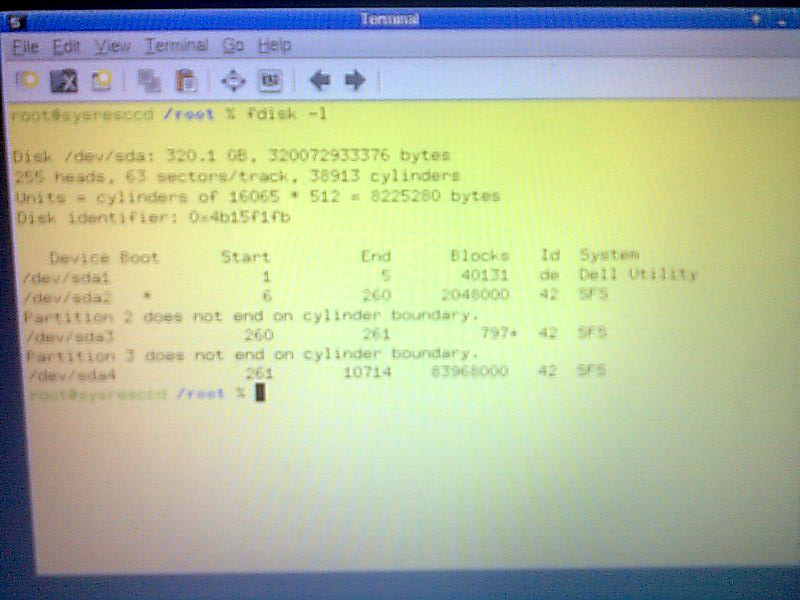
Task: Open the Go menu
Action: click(x=233, y=46)
